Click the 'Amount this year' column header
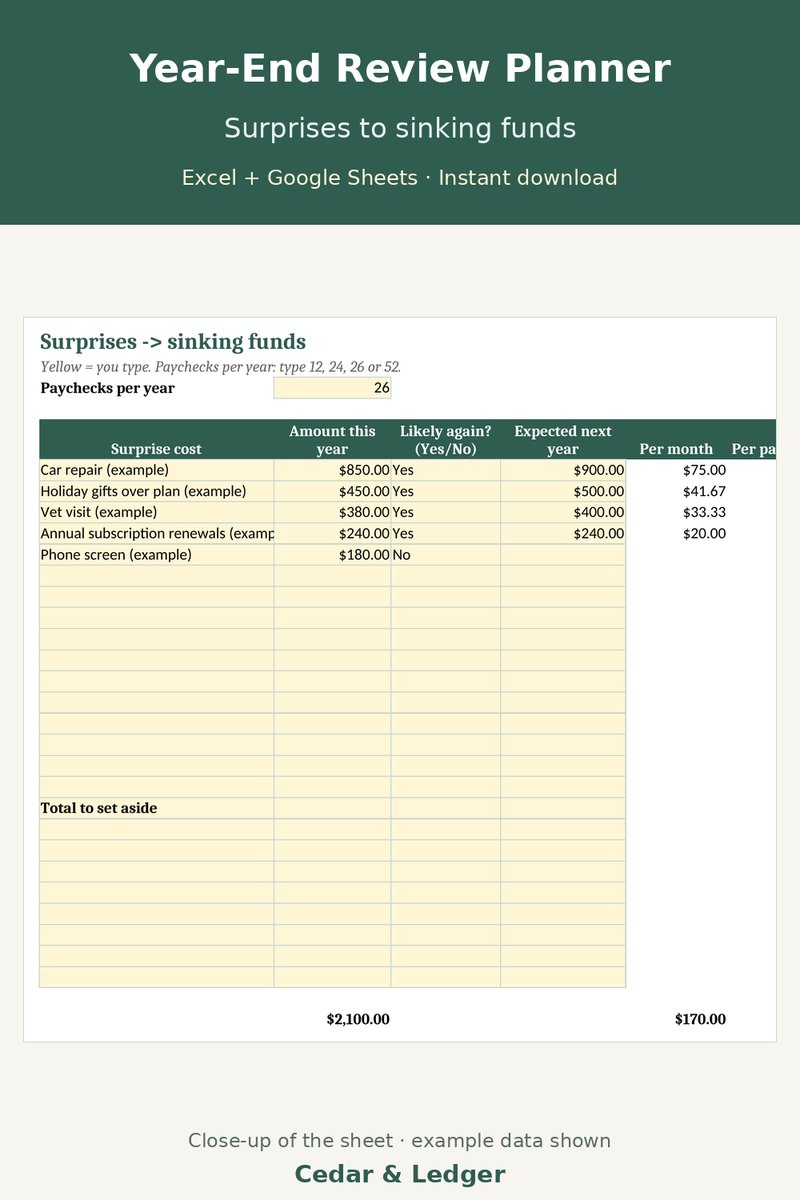This screenshot has height=1200, width=800. coord(332,440)
